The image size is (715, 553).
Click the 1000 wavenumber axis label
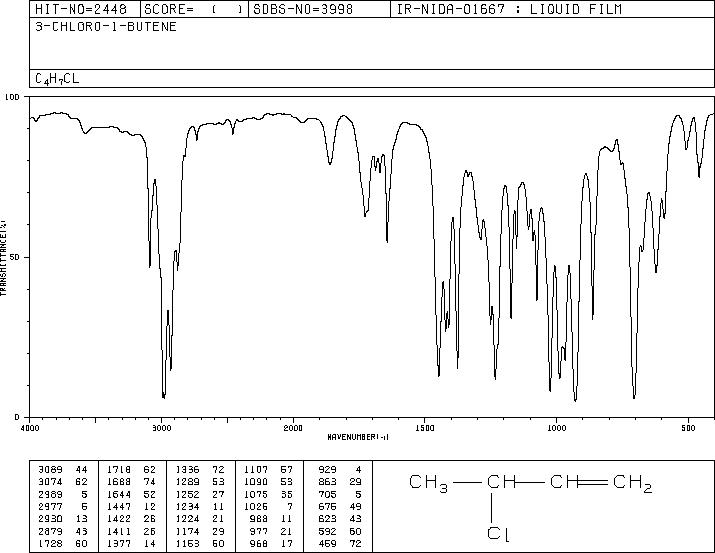point(556,428)
